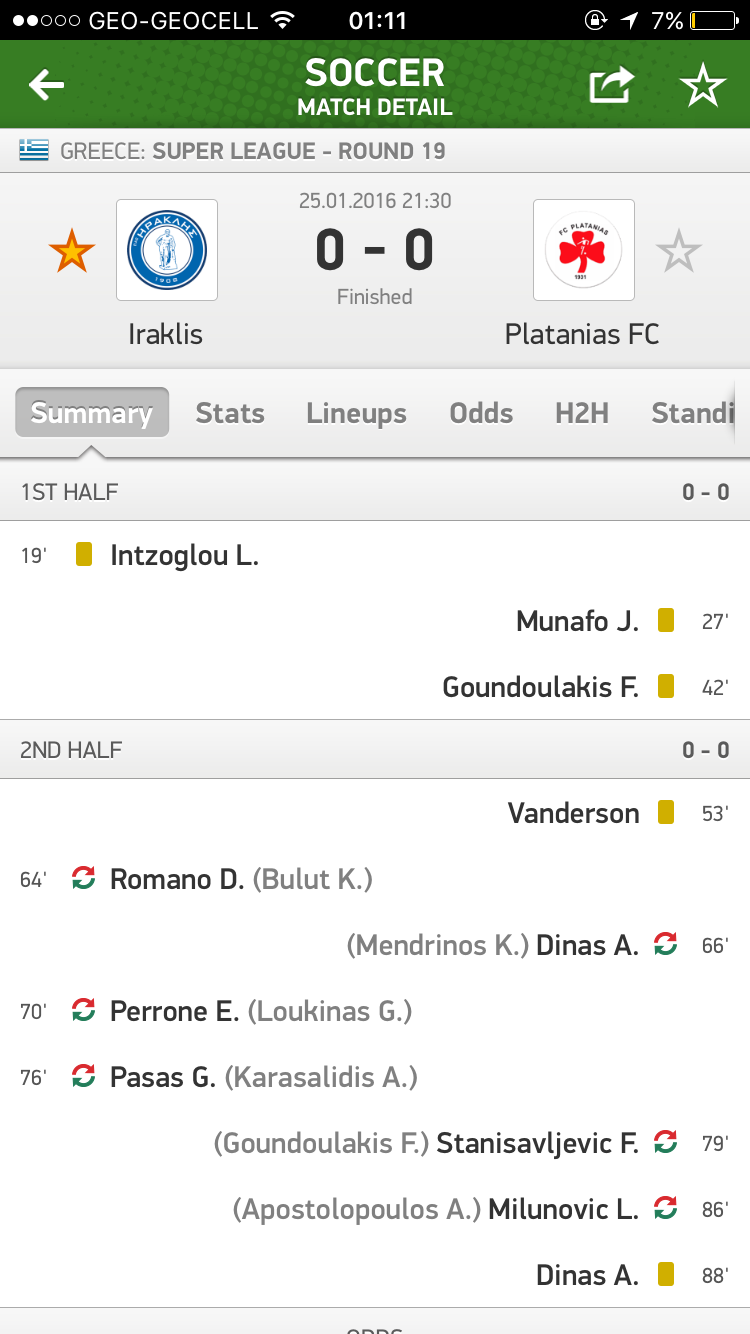The width and height of the screenshot is (750, 1334).
Task: Tap Vanderson's yellow card icon
Action: point(666,812)
